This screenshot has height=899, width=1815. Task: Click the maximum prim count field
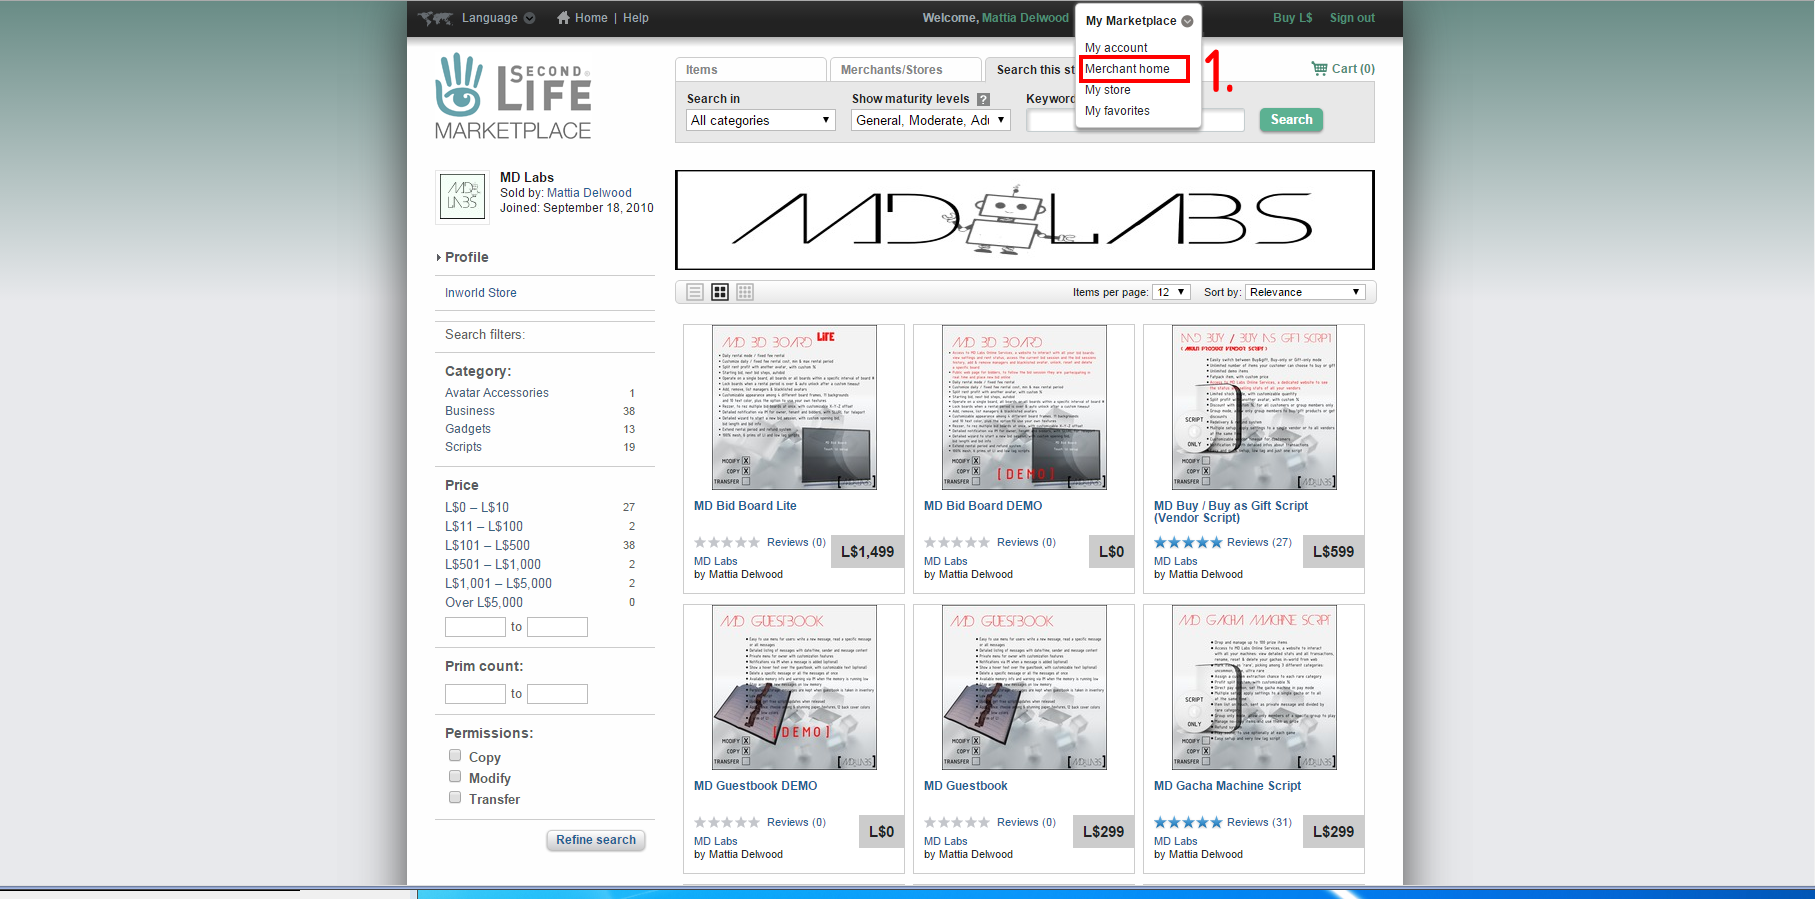point(557,694)
